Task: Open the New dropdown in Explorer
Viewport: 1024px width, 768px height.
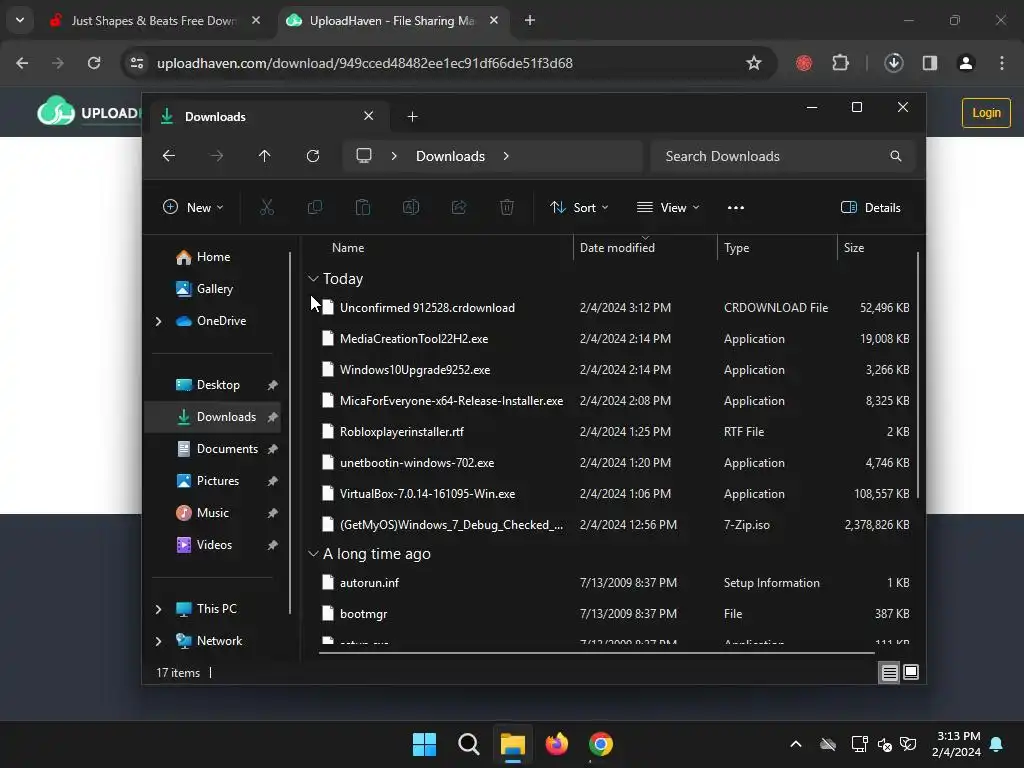Action: pos(193,208)
